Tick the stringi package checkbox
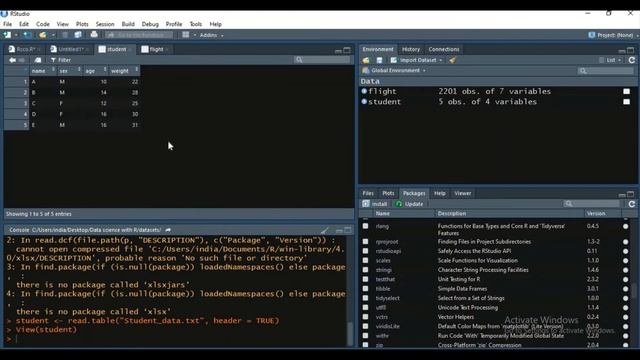Screen dimensions: 640x360 [x=365, y=270]
